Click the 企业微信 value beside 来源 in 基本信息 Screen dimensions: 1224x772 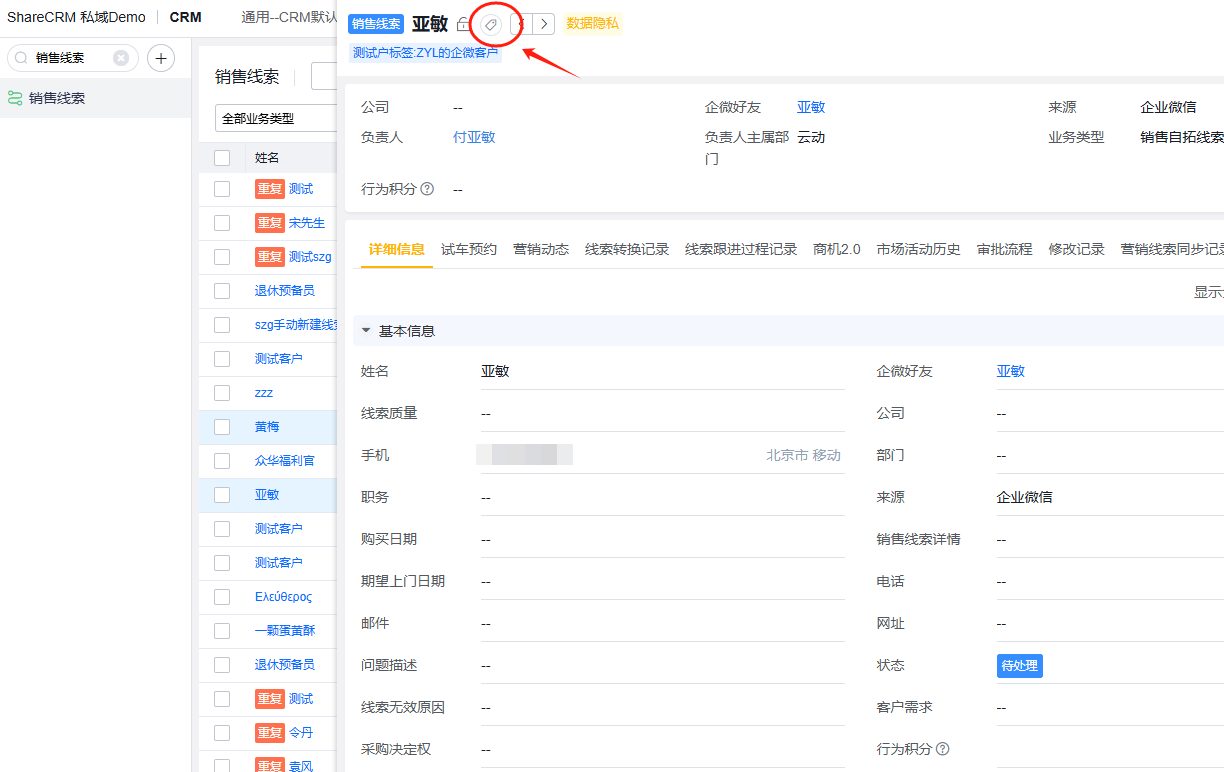pyautogui.click(x=1025, y=497)
